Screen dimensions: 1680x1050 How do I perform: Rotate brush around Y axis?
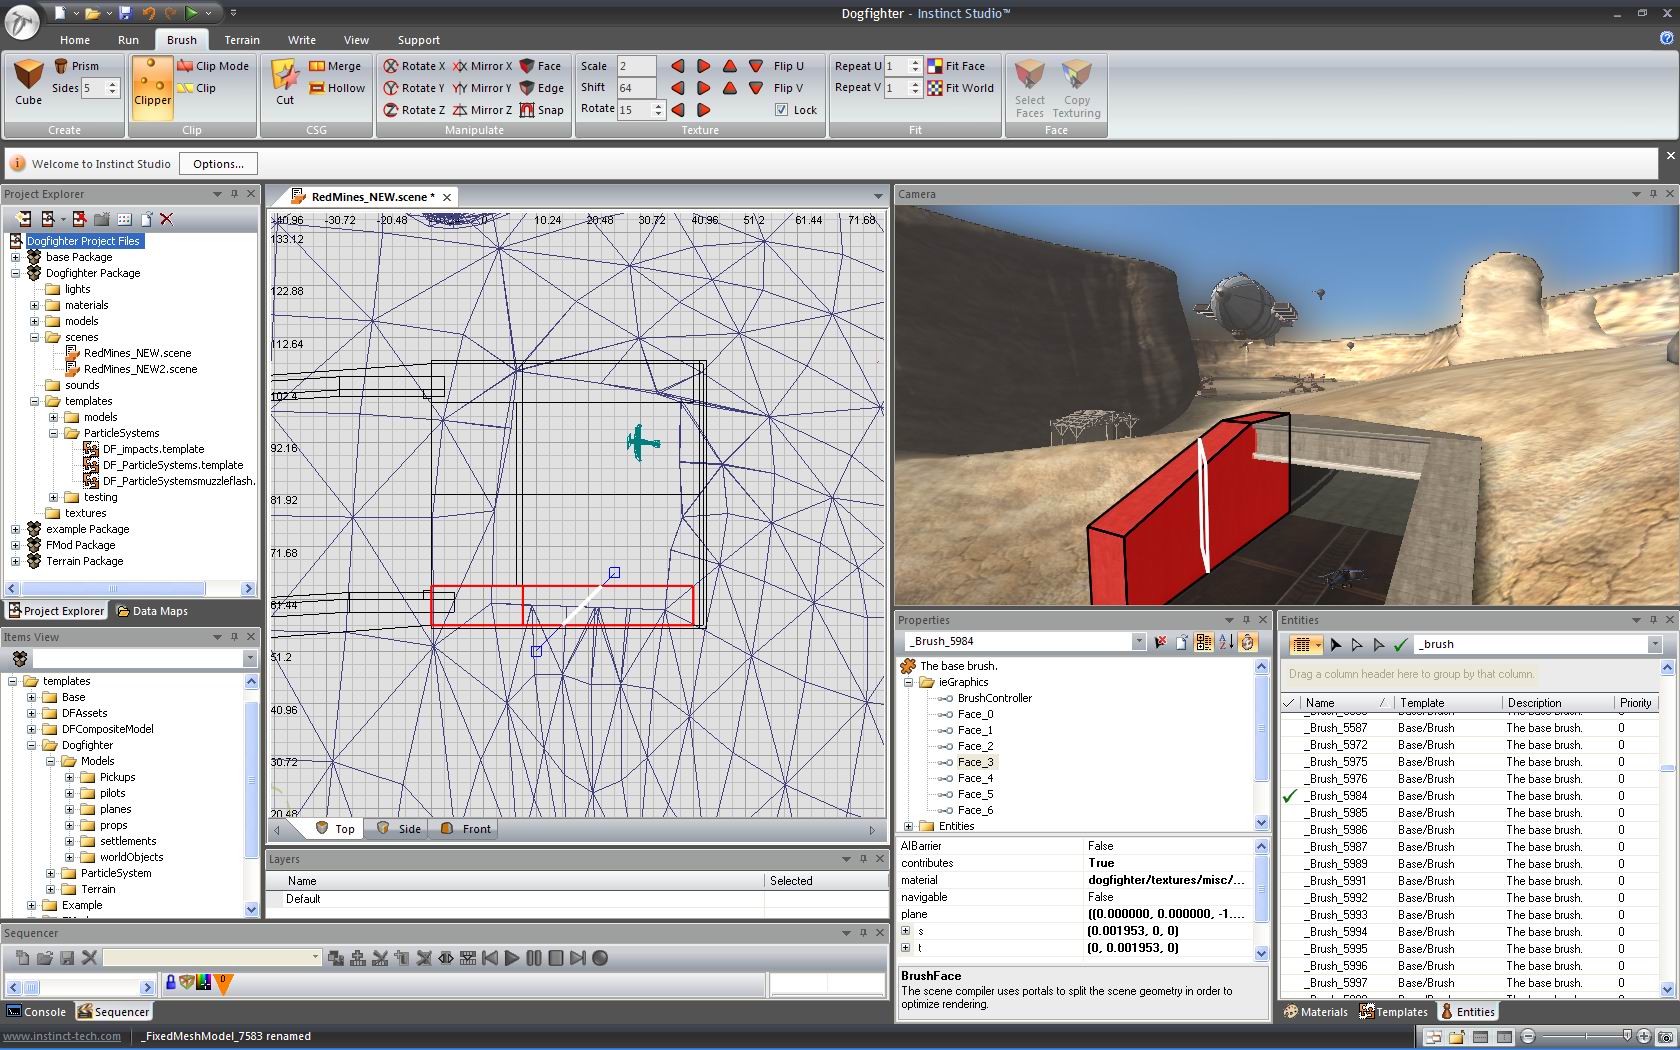coord(414,88)
